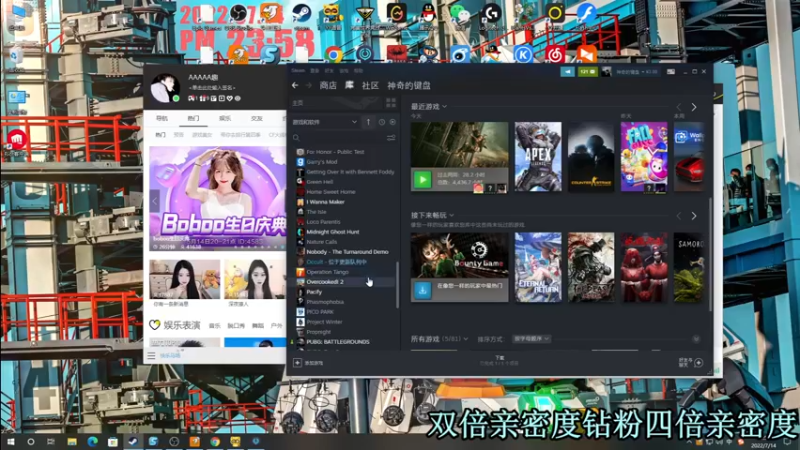The width and height of the screenshot is (800, 450).
Task: Click the Steam account avatar in title bar
Action: tap(606, 72)
